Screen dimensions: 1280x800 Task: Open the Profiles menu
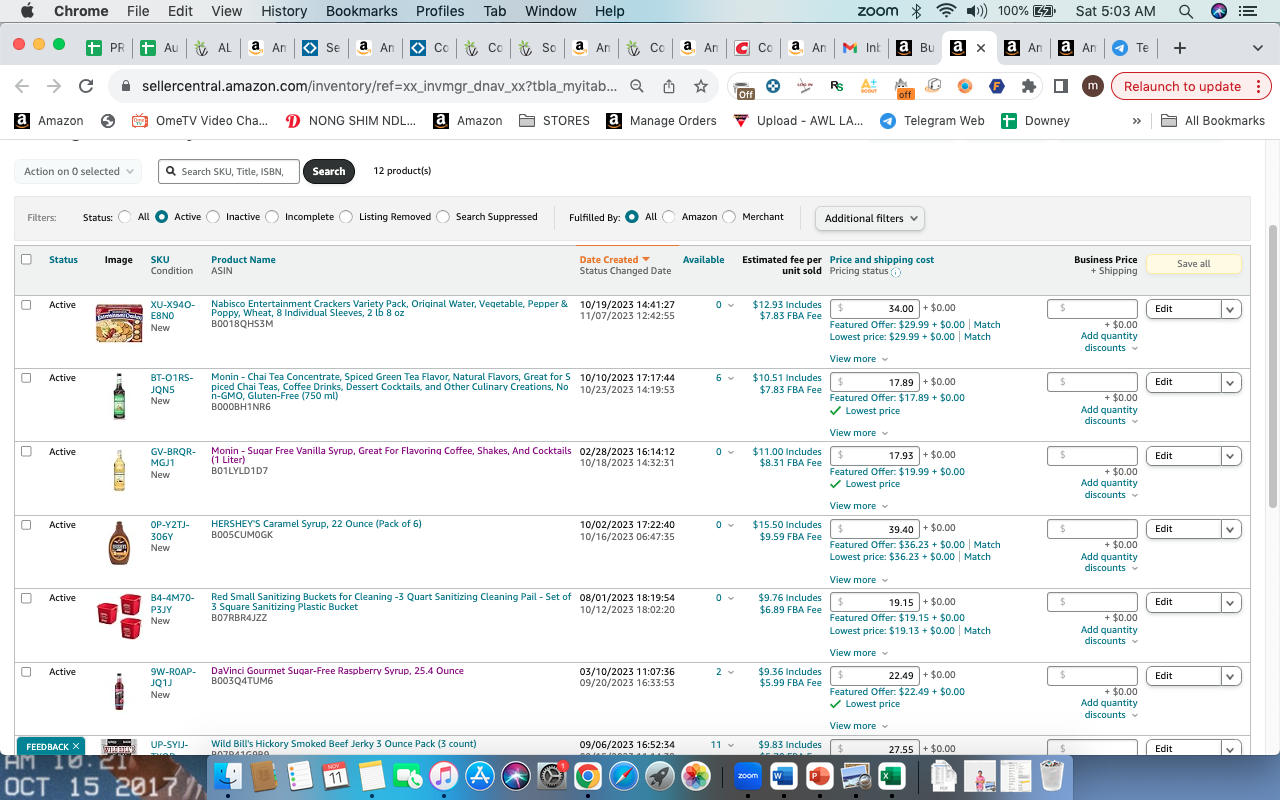click(440, 11)
